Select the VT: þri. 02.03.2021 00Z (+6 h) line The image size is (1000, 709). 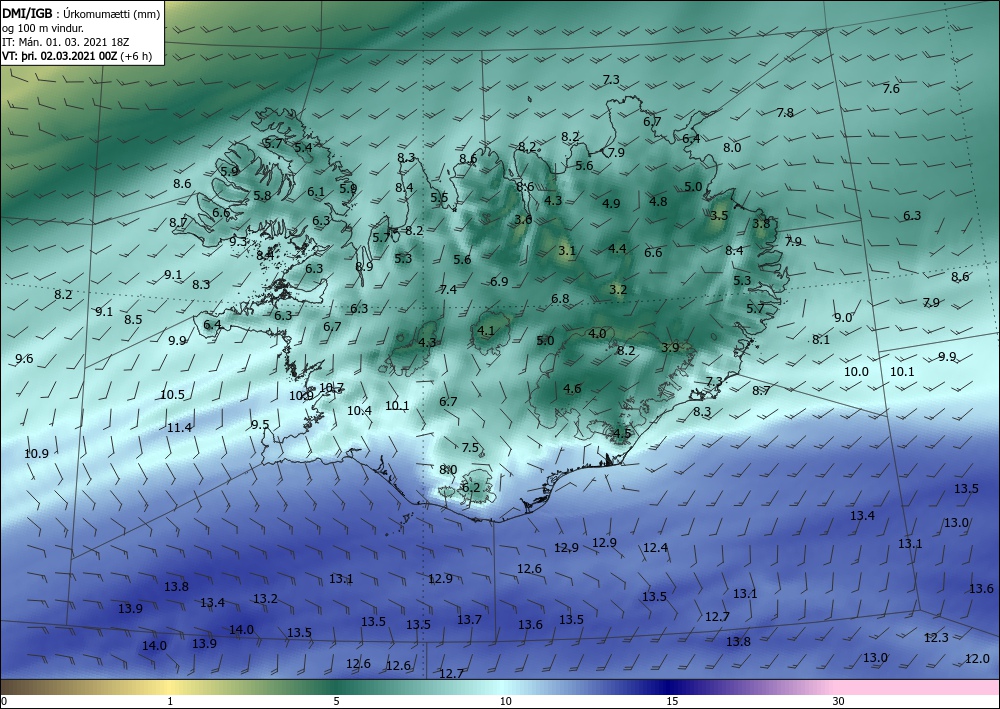click(x=77, y=56)
